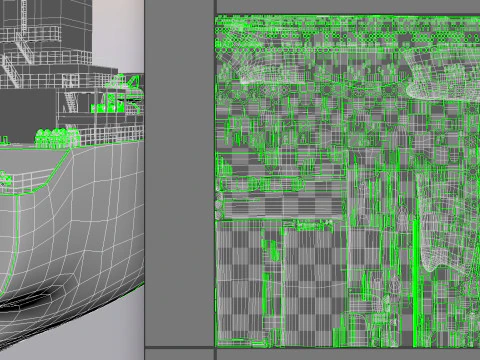Select the ladder at top of the tower
Viewport: 480px width, 360px height.
coord(23,16)
